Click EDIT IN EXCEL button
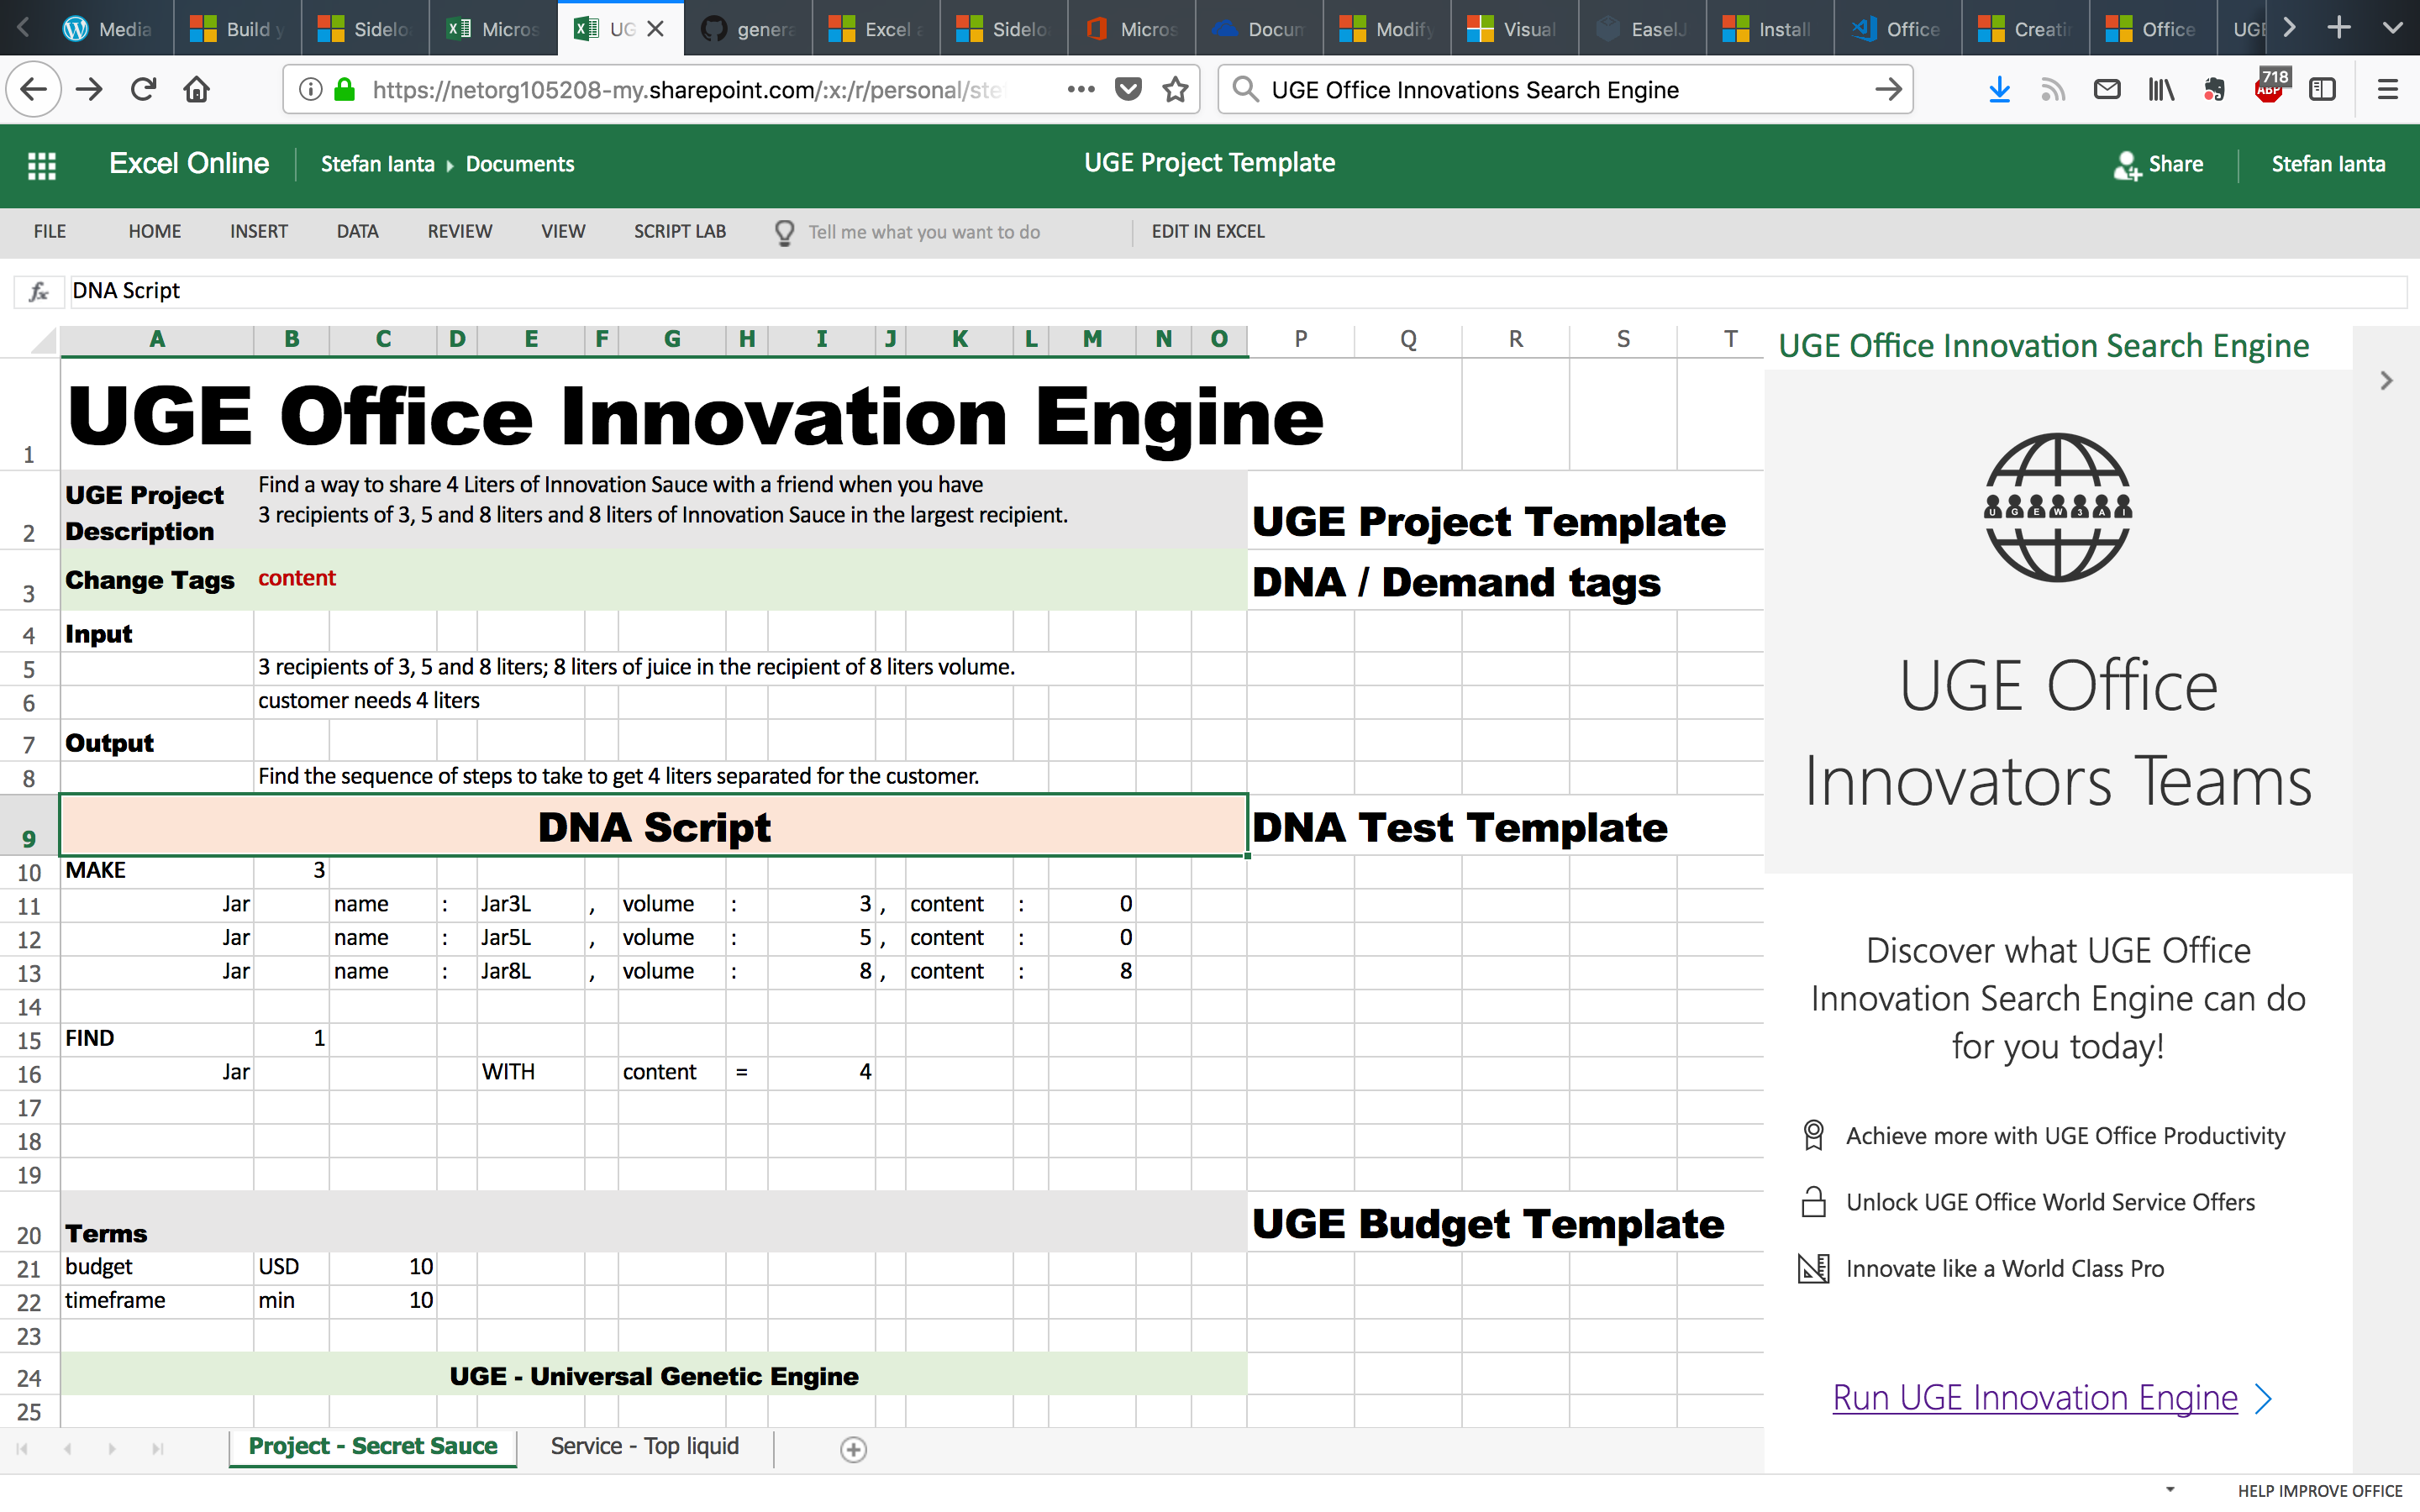 pos(1207,232)
